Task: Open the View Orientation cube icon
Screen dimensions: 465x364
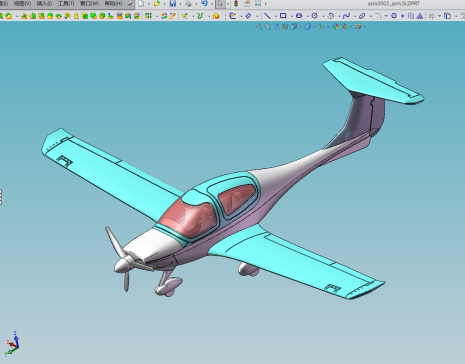Action: [294, 26]
